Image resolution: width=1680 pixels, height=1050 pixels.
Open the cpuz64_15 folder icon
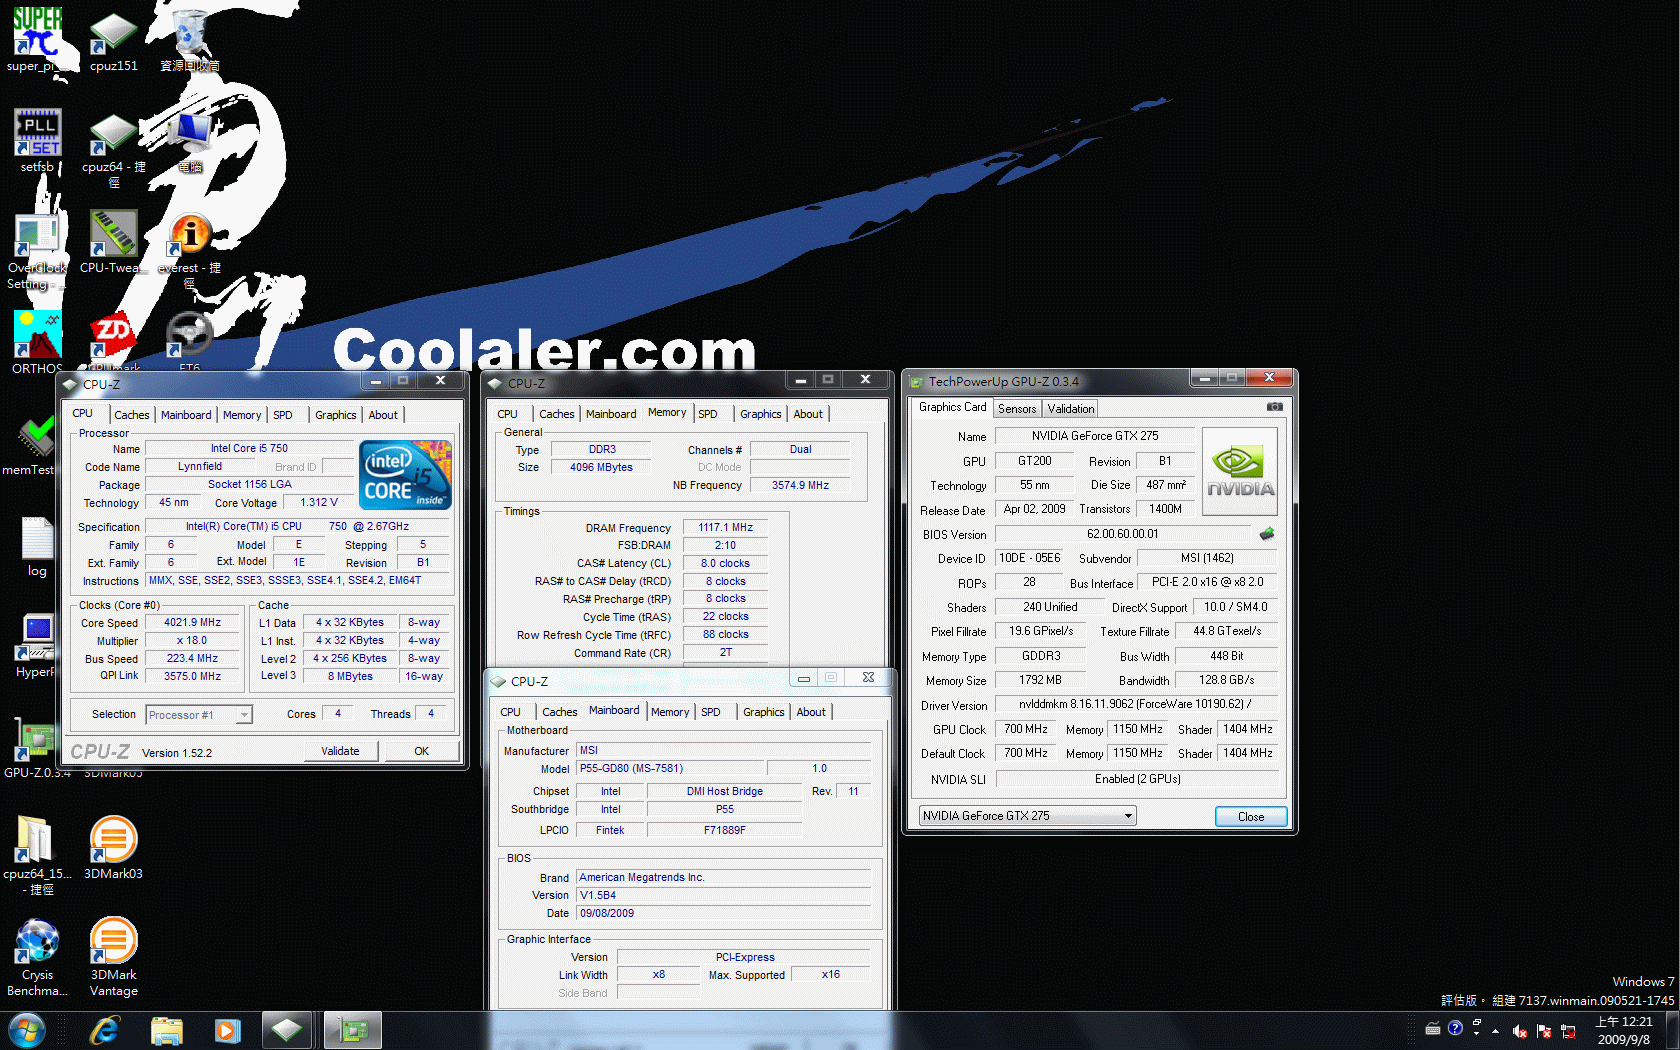click(37, 855)
